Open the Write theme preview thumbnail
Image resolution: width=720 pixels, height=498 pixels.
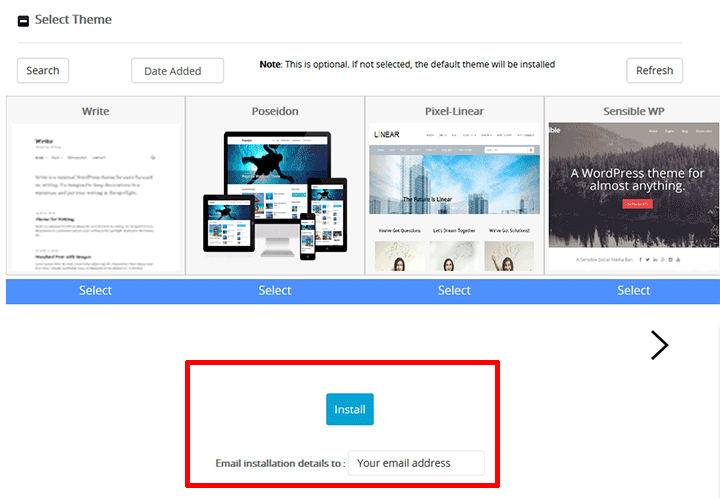[x=95, y=197]
